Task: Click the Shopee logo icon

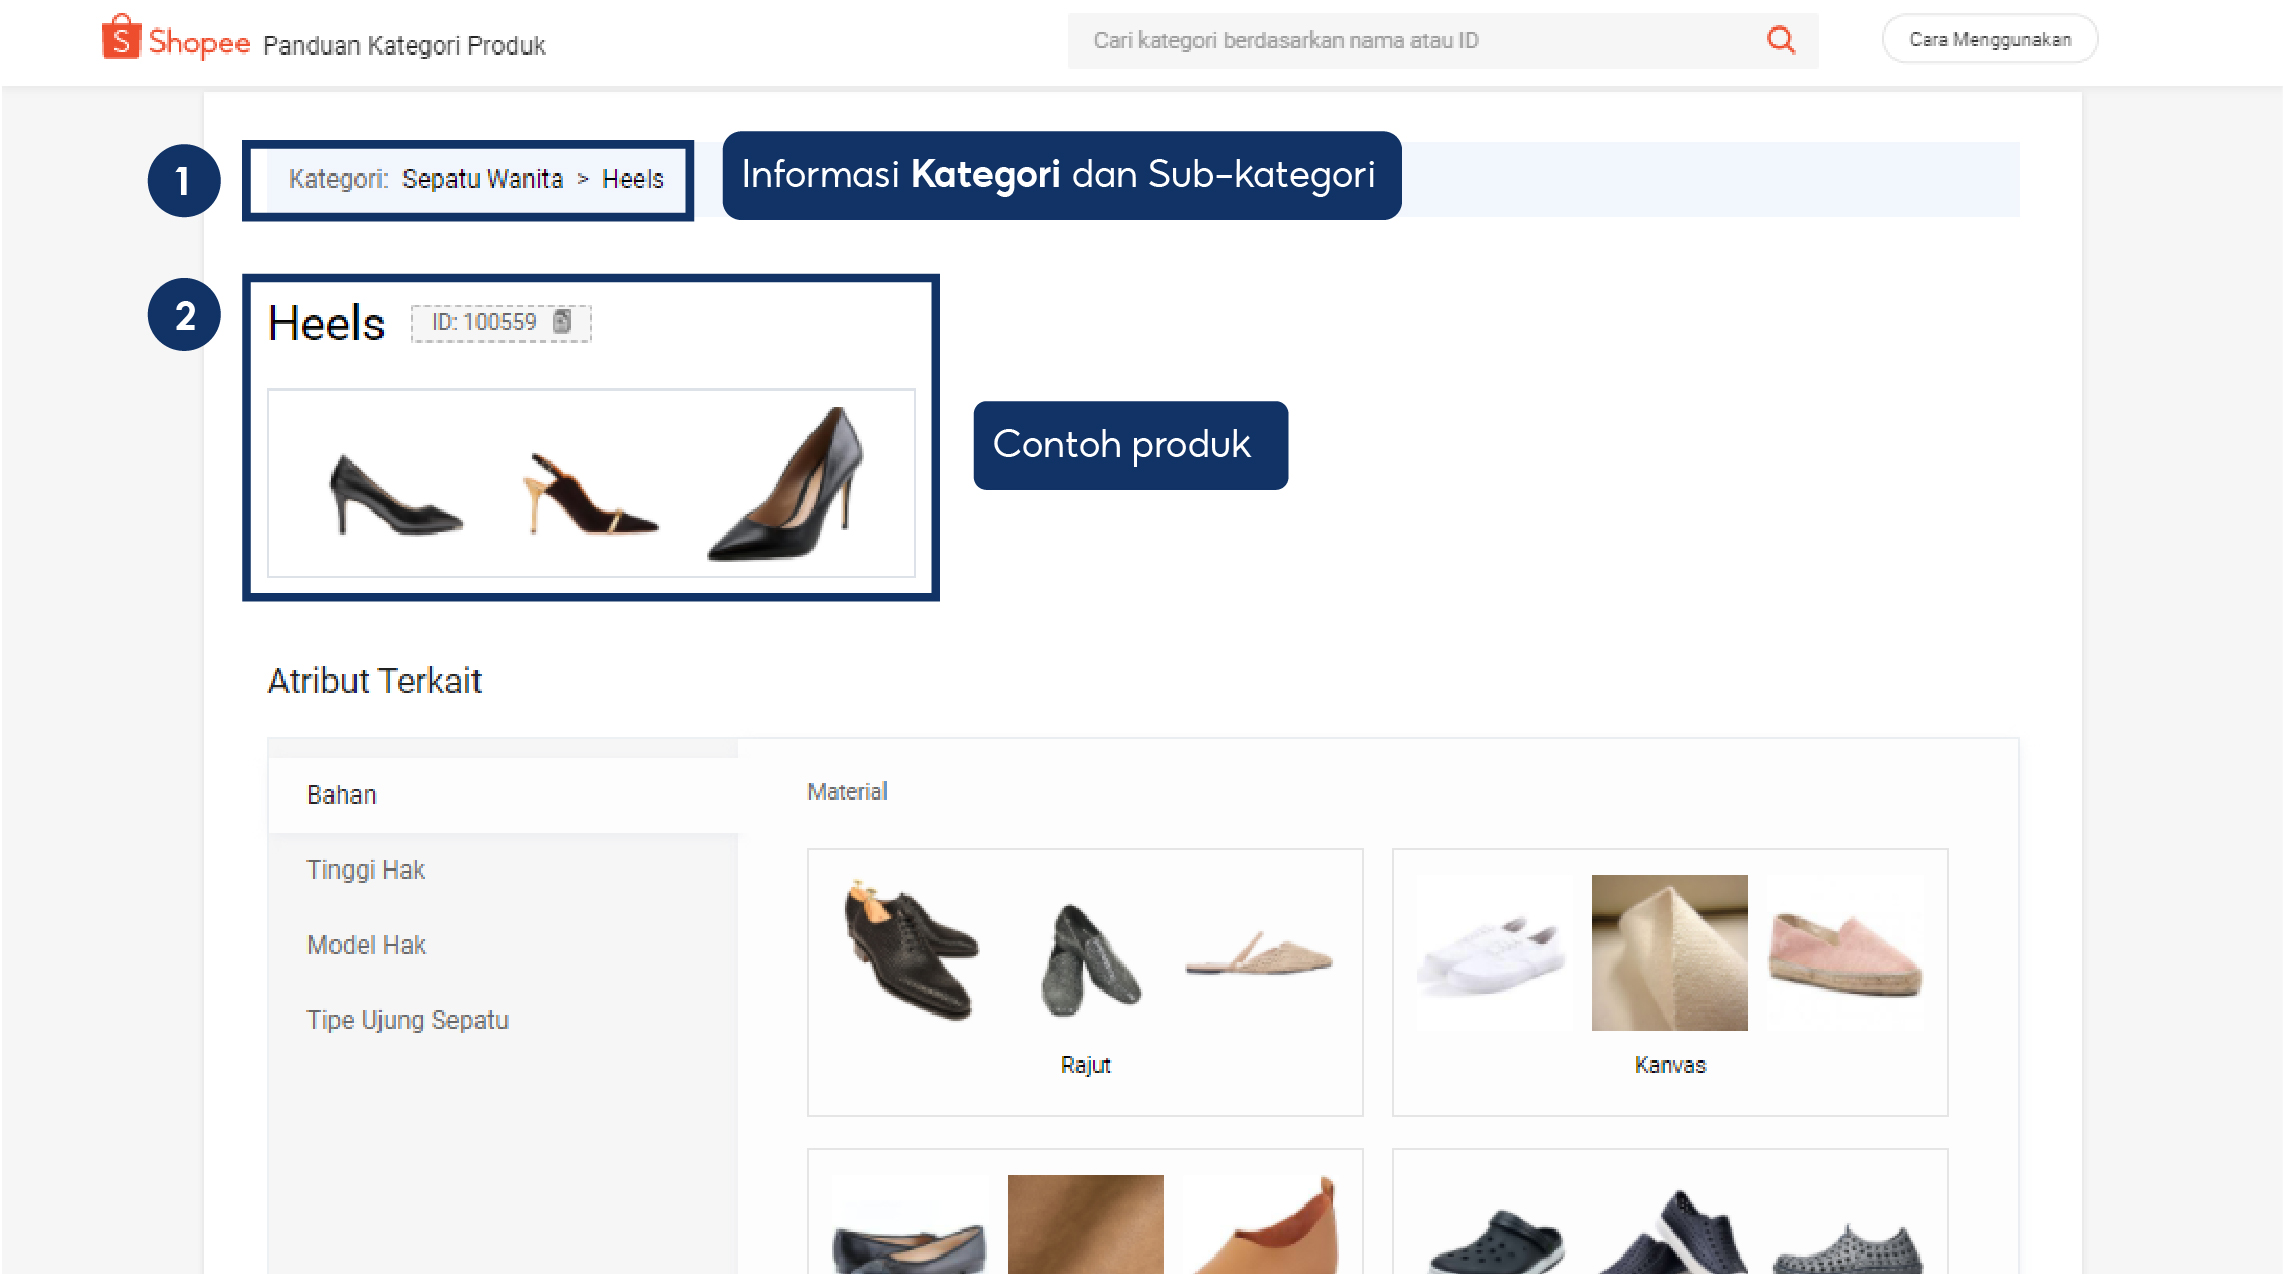Action: (121, 39)
